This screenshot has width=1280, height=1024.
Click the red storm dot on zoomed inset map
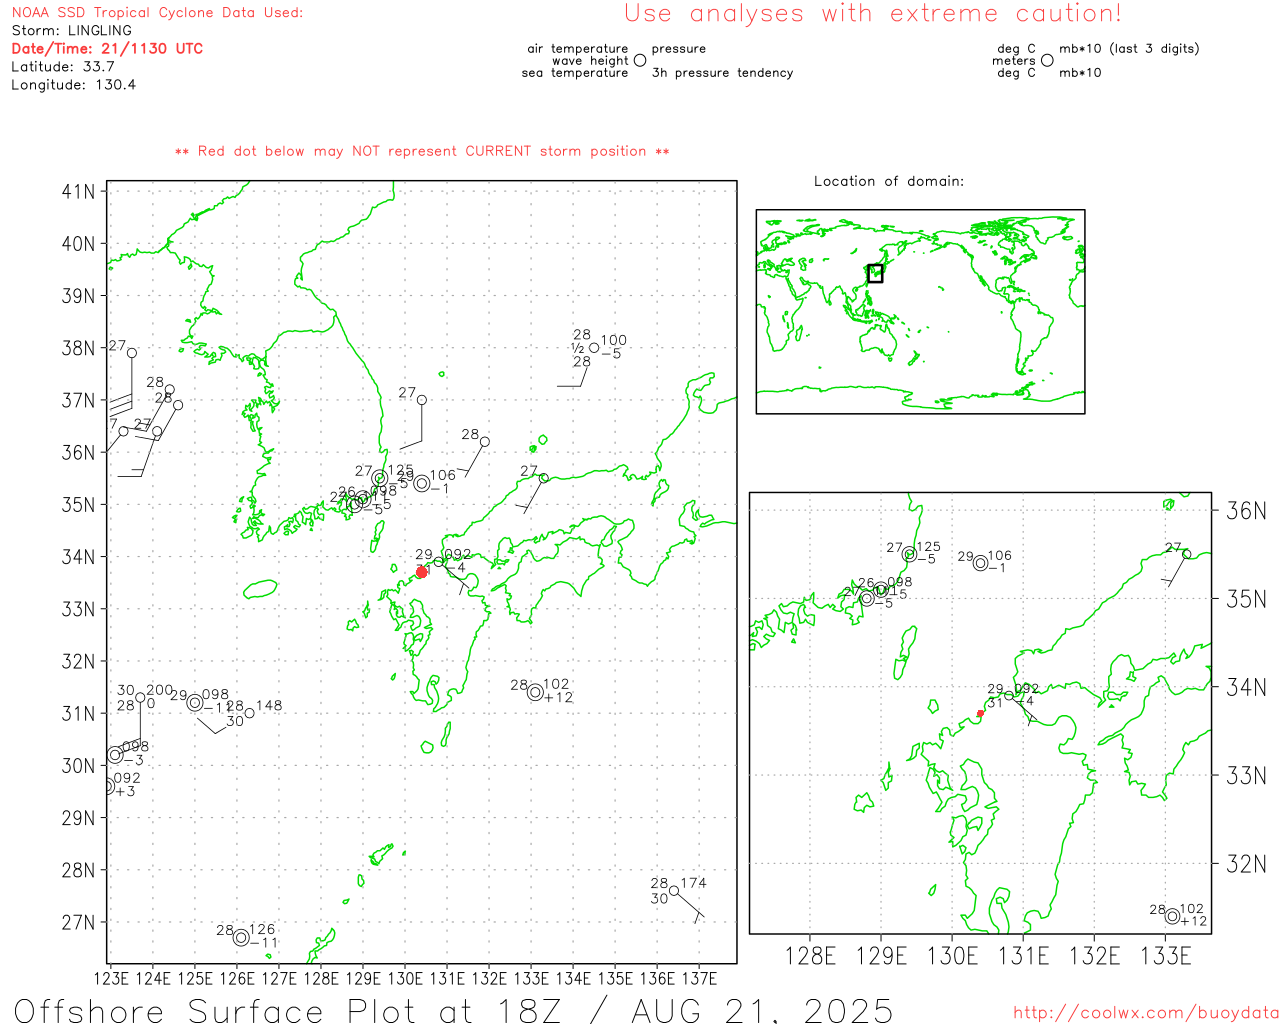click(x=980, y=713)
